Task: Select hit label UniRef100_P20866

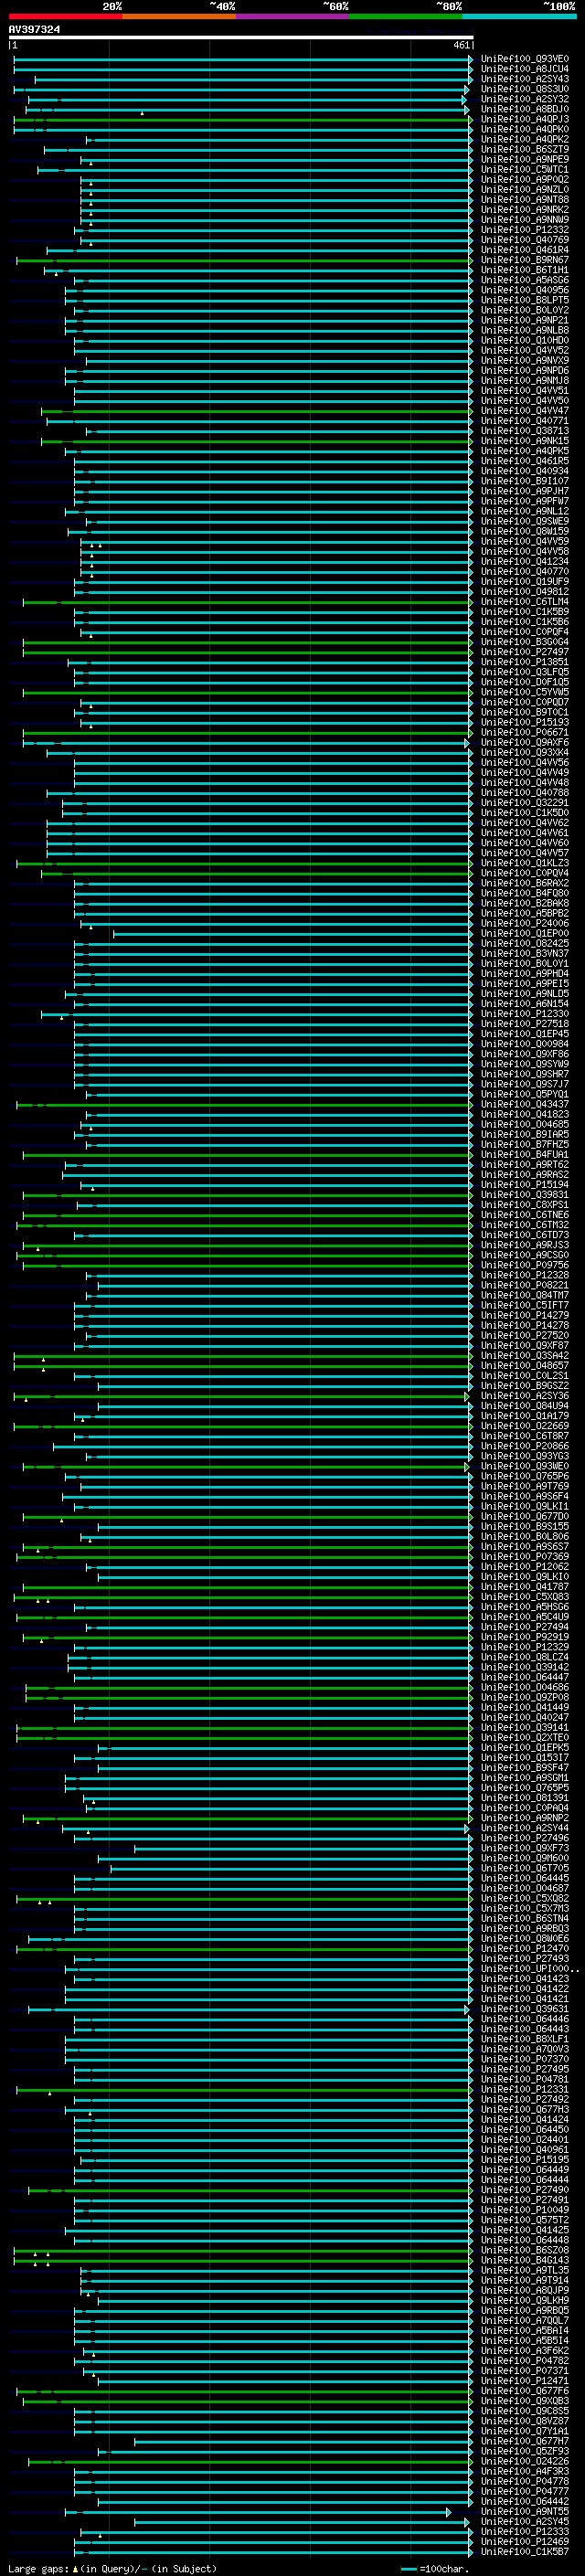Action: tap(524, 1446)
